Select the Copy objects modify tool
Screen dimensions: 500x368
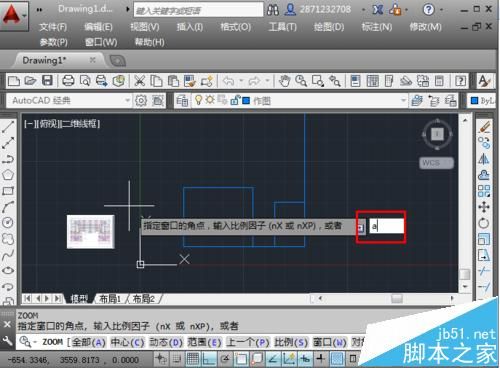484,143
